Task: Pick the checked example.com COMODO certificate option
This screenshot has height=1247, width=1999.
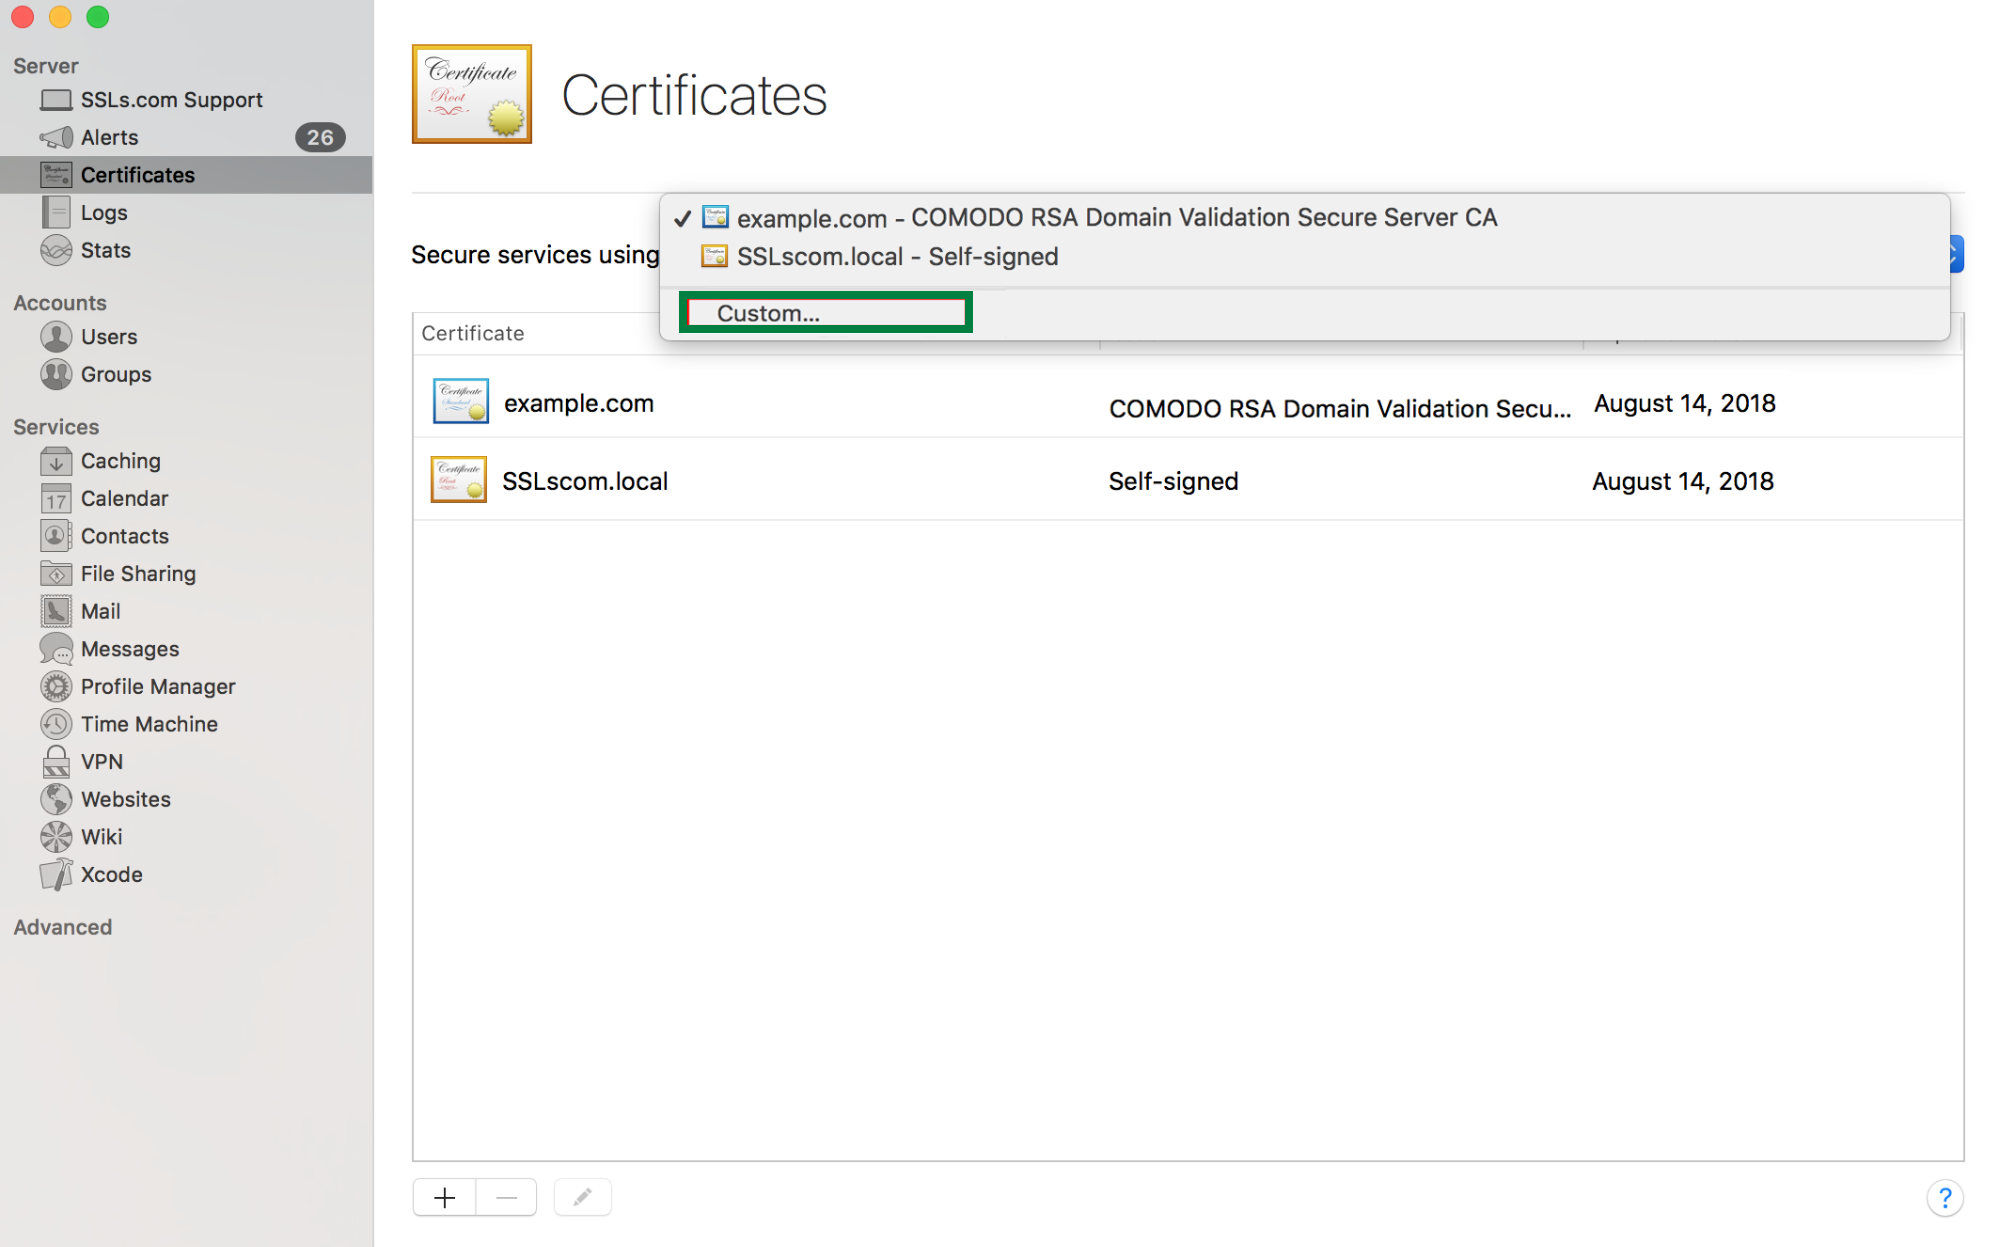Action: [x=1115, y=218]
